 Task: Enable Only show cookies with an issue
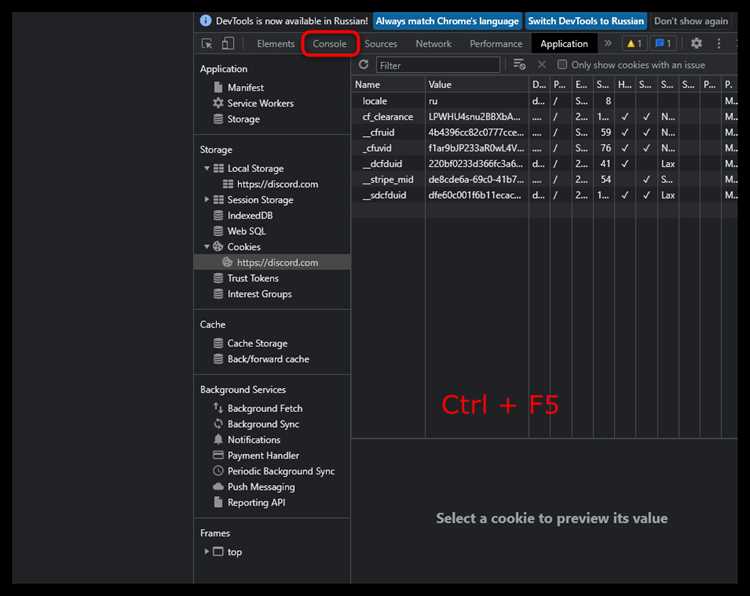562,65
